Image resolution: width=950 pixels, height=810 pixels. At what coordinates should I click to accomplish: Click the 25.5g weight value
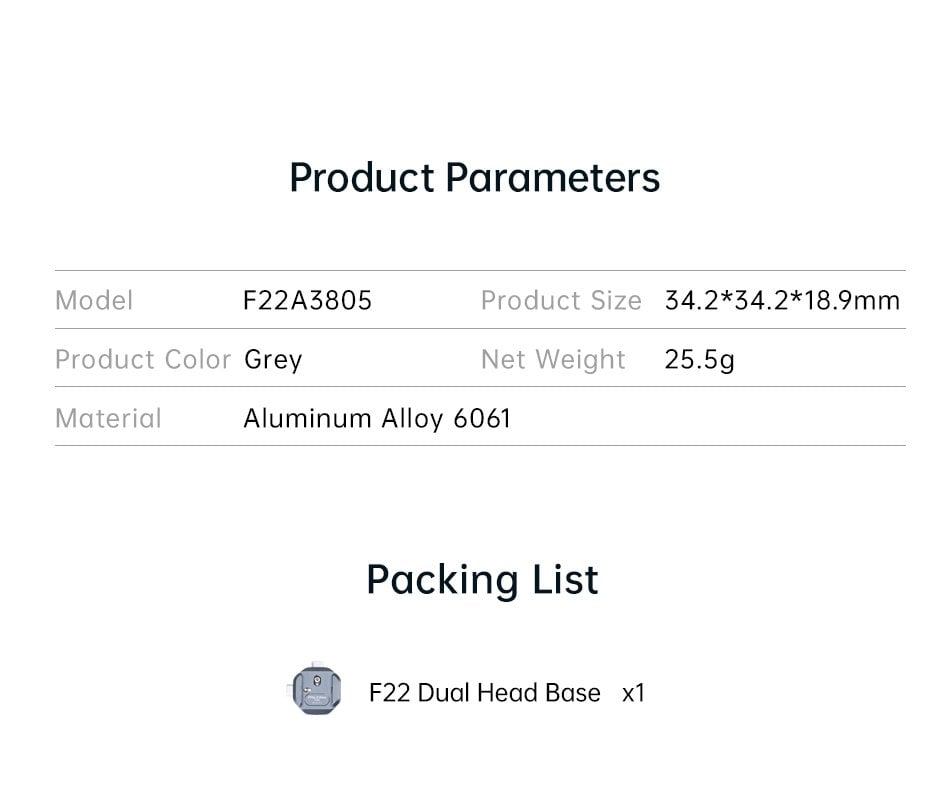[699, 359]
